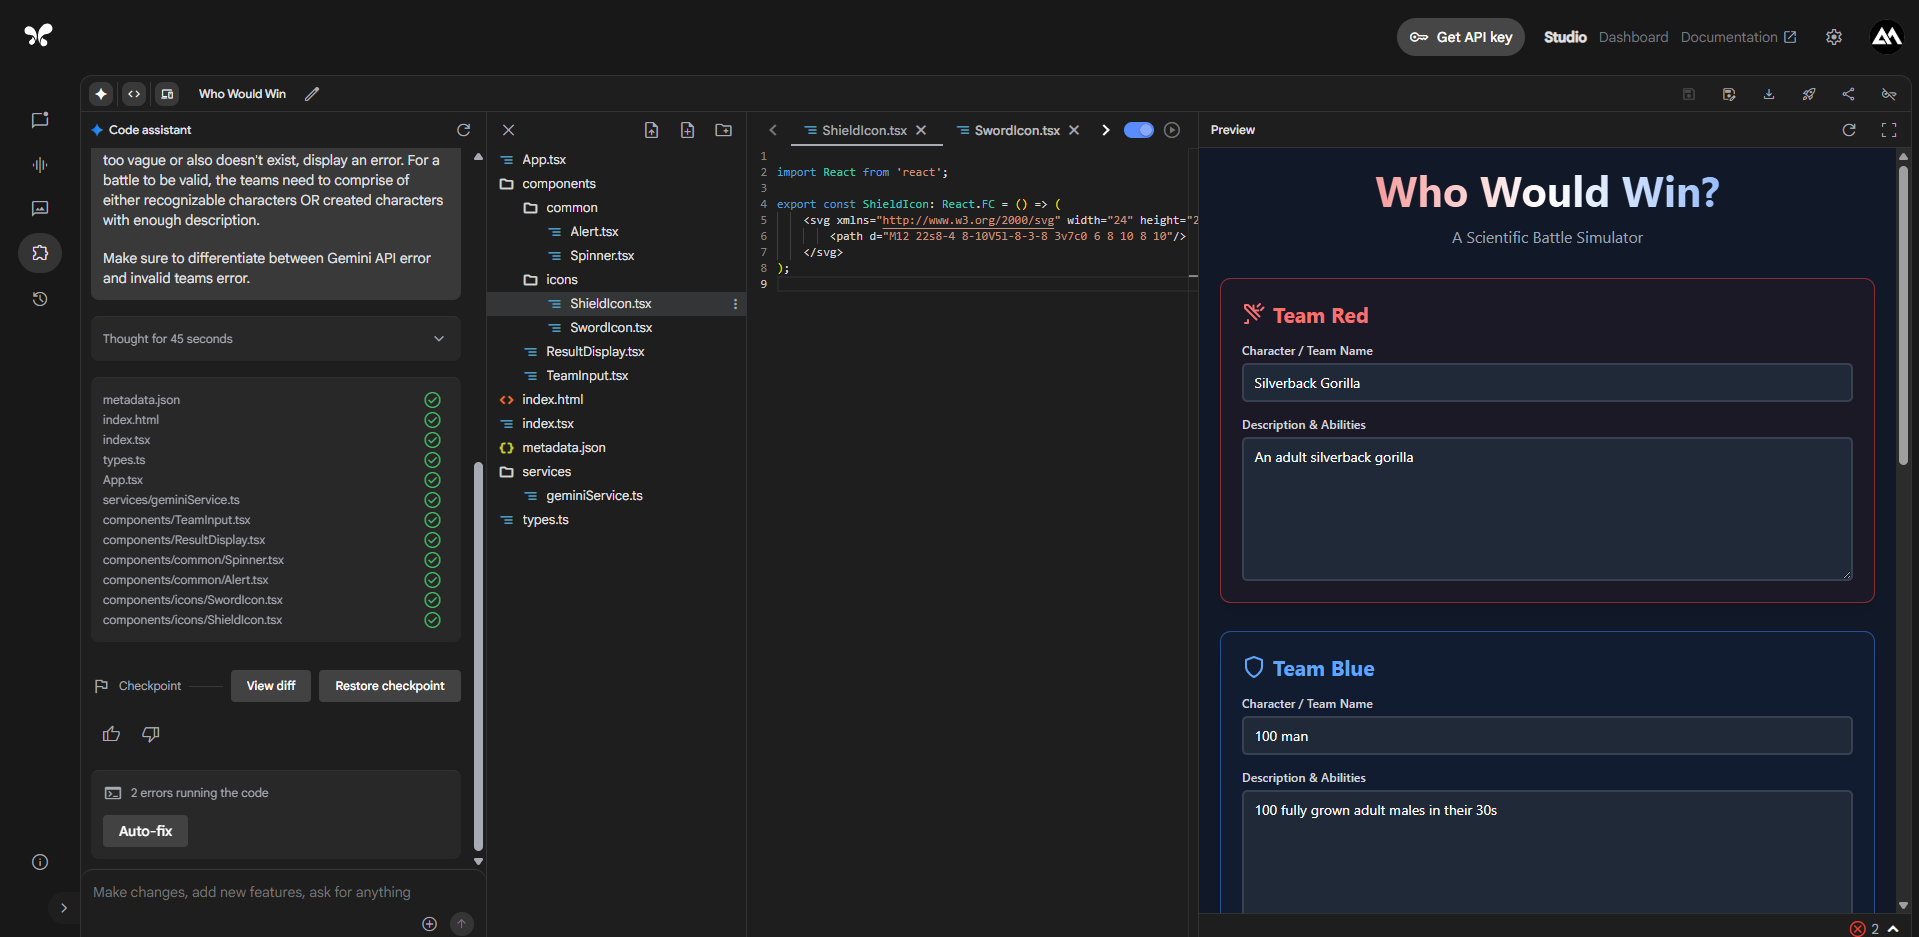The width and height of the screenshot is (1919, 937).
Task: Open the Chat section in left sidebar
Action: 40,120
